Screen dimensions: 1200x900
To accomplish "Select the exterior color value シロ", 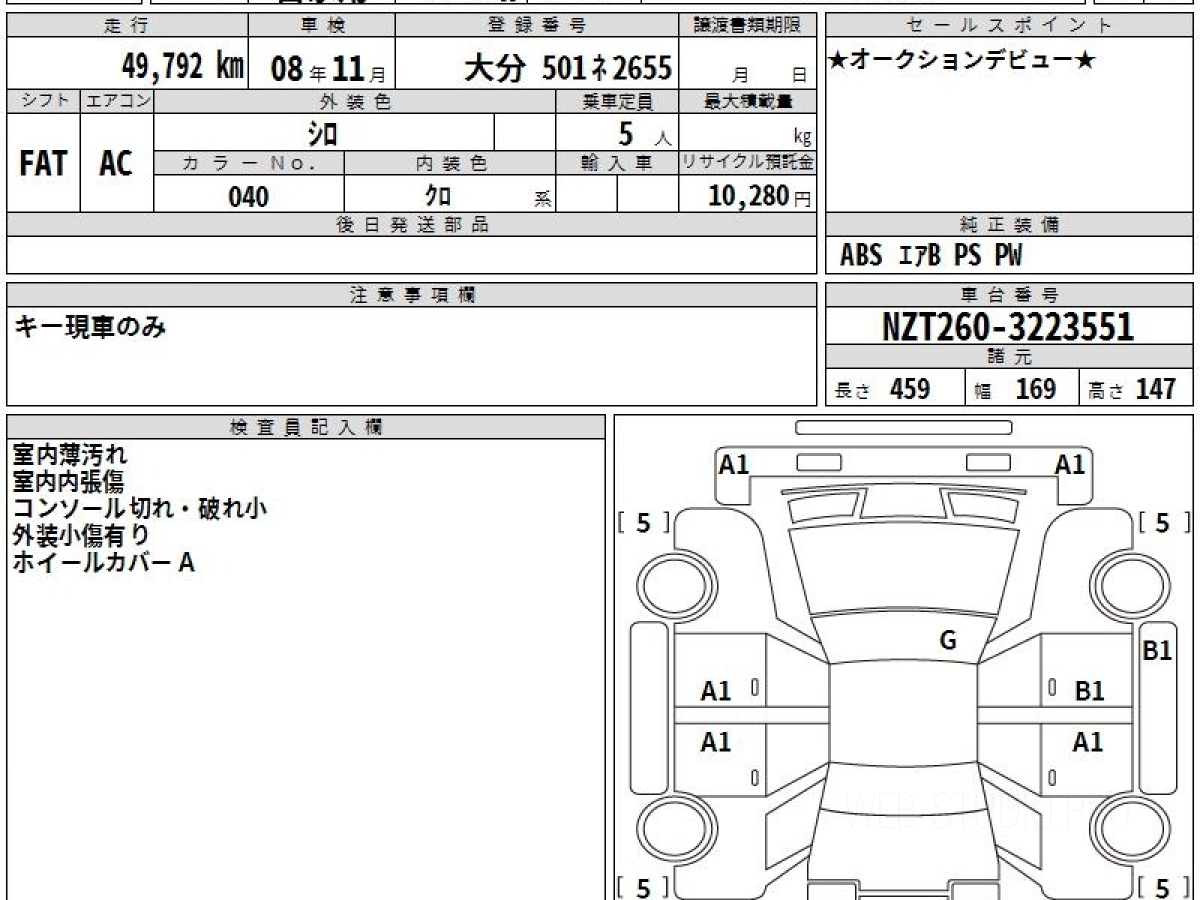I will click(322, 133).
